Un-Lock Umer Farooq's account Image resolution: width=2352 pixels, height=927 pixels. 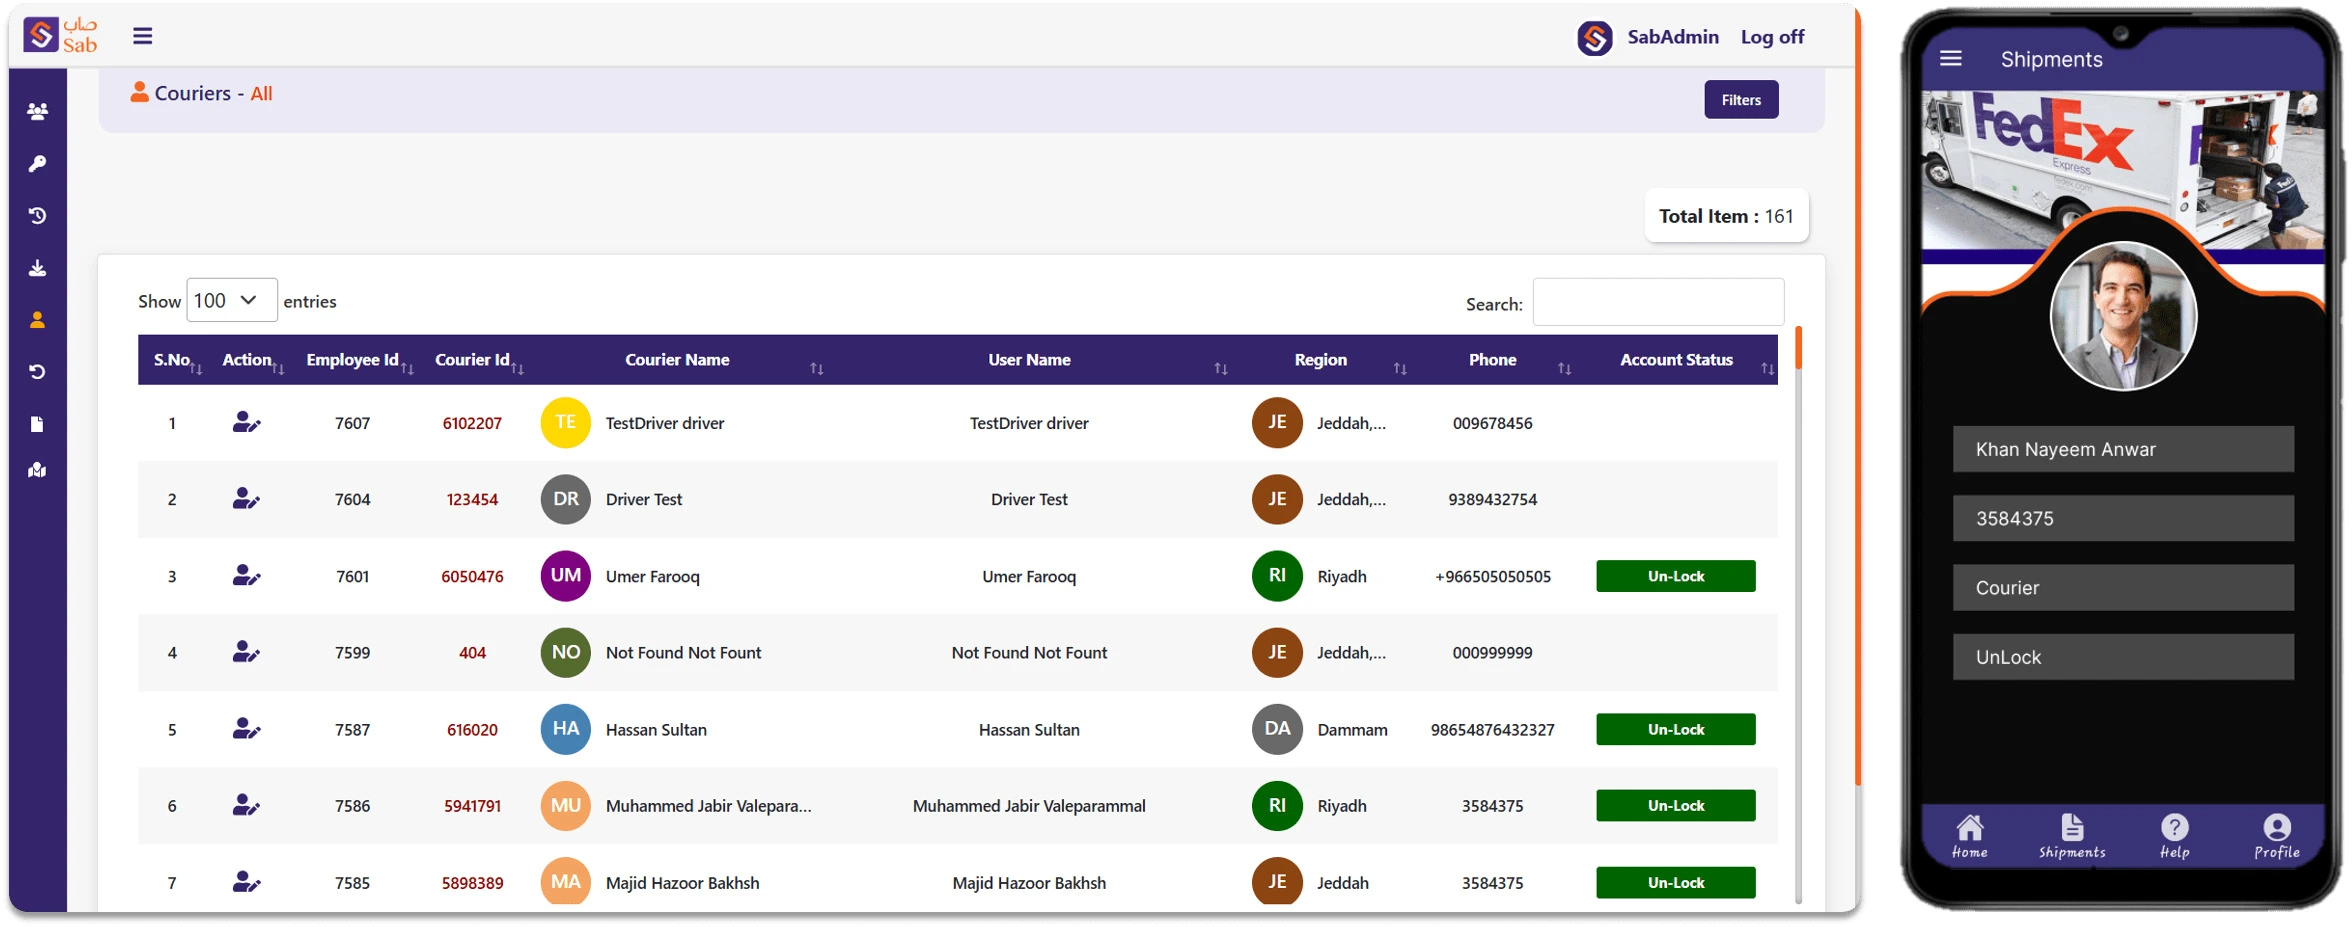tap(1675, 576)
